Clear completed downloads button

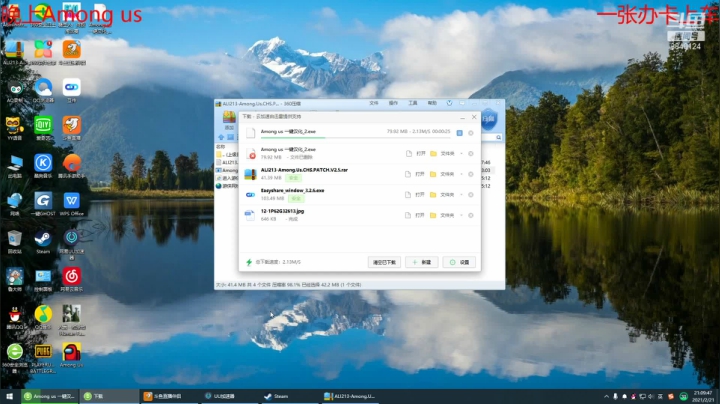pyautogui.click(x=384, y=262)
